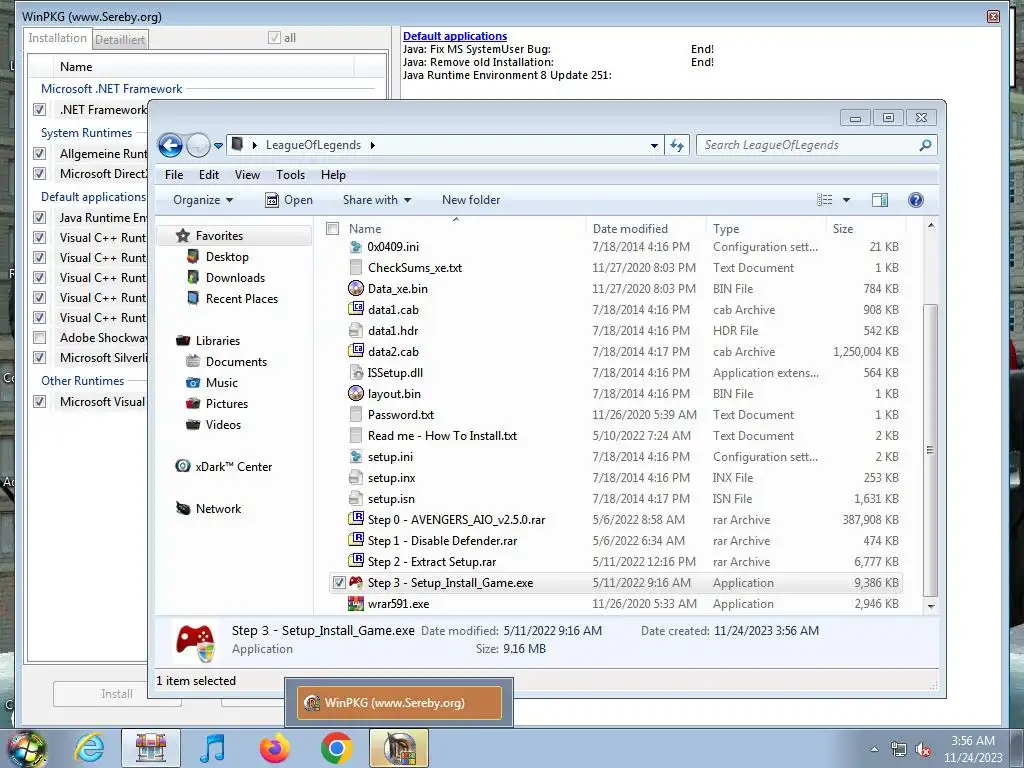Toggle the .NET Framework checkbox in WinPKG
This screenshot has width=1024, height=768.
[40, 110]
